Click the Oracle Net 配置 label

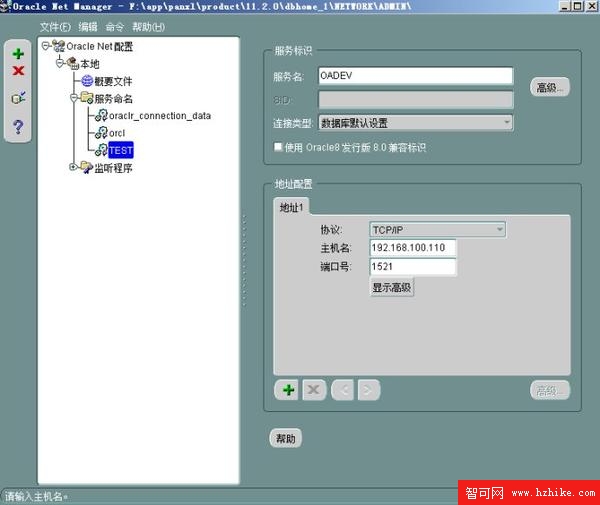pyautogui.click(x=99, y=46)
